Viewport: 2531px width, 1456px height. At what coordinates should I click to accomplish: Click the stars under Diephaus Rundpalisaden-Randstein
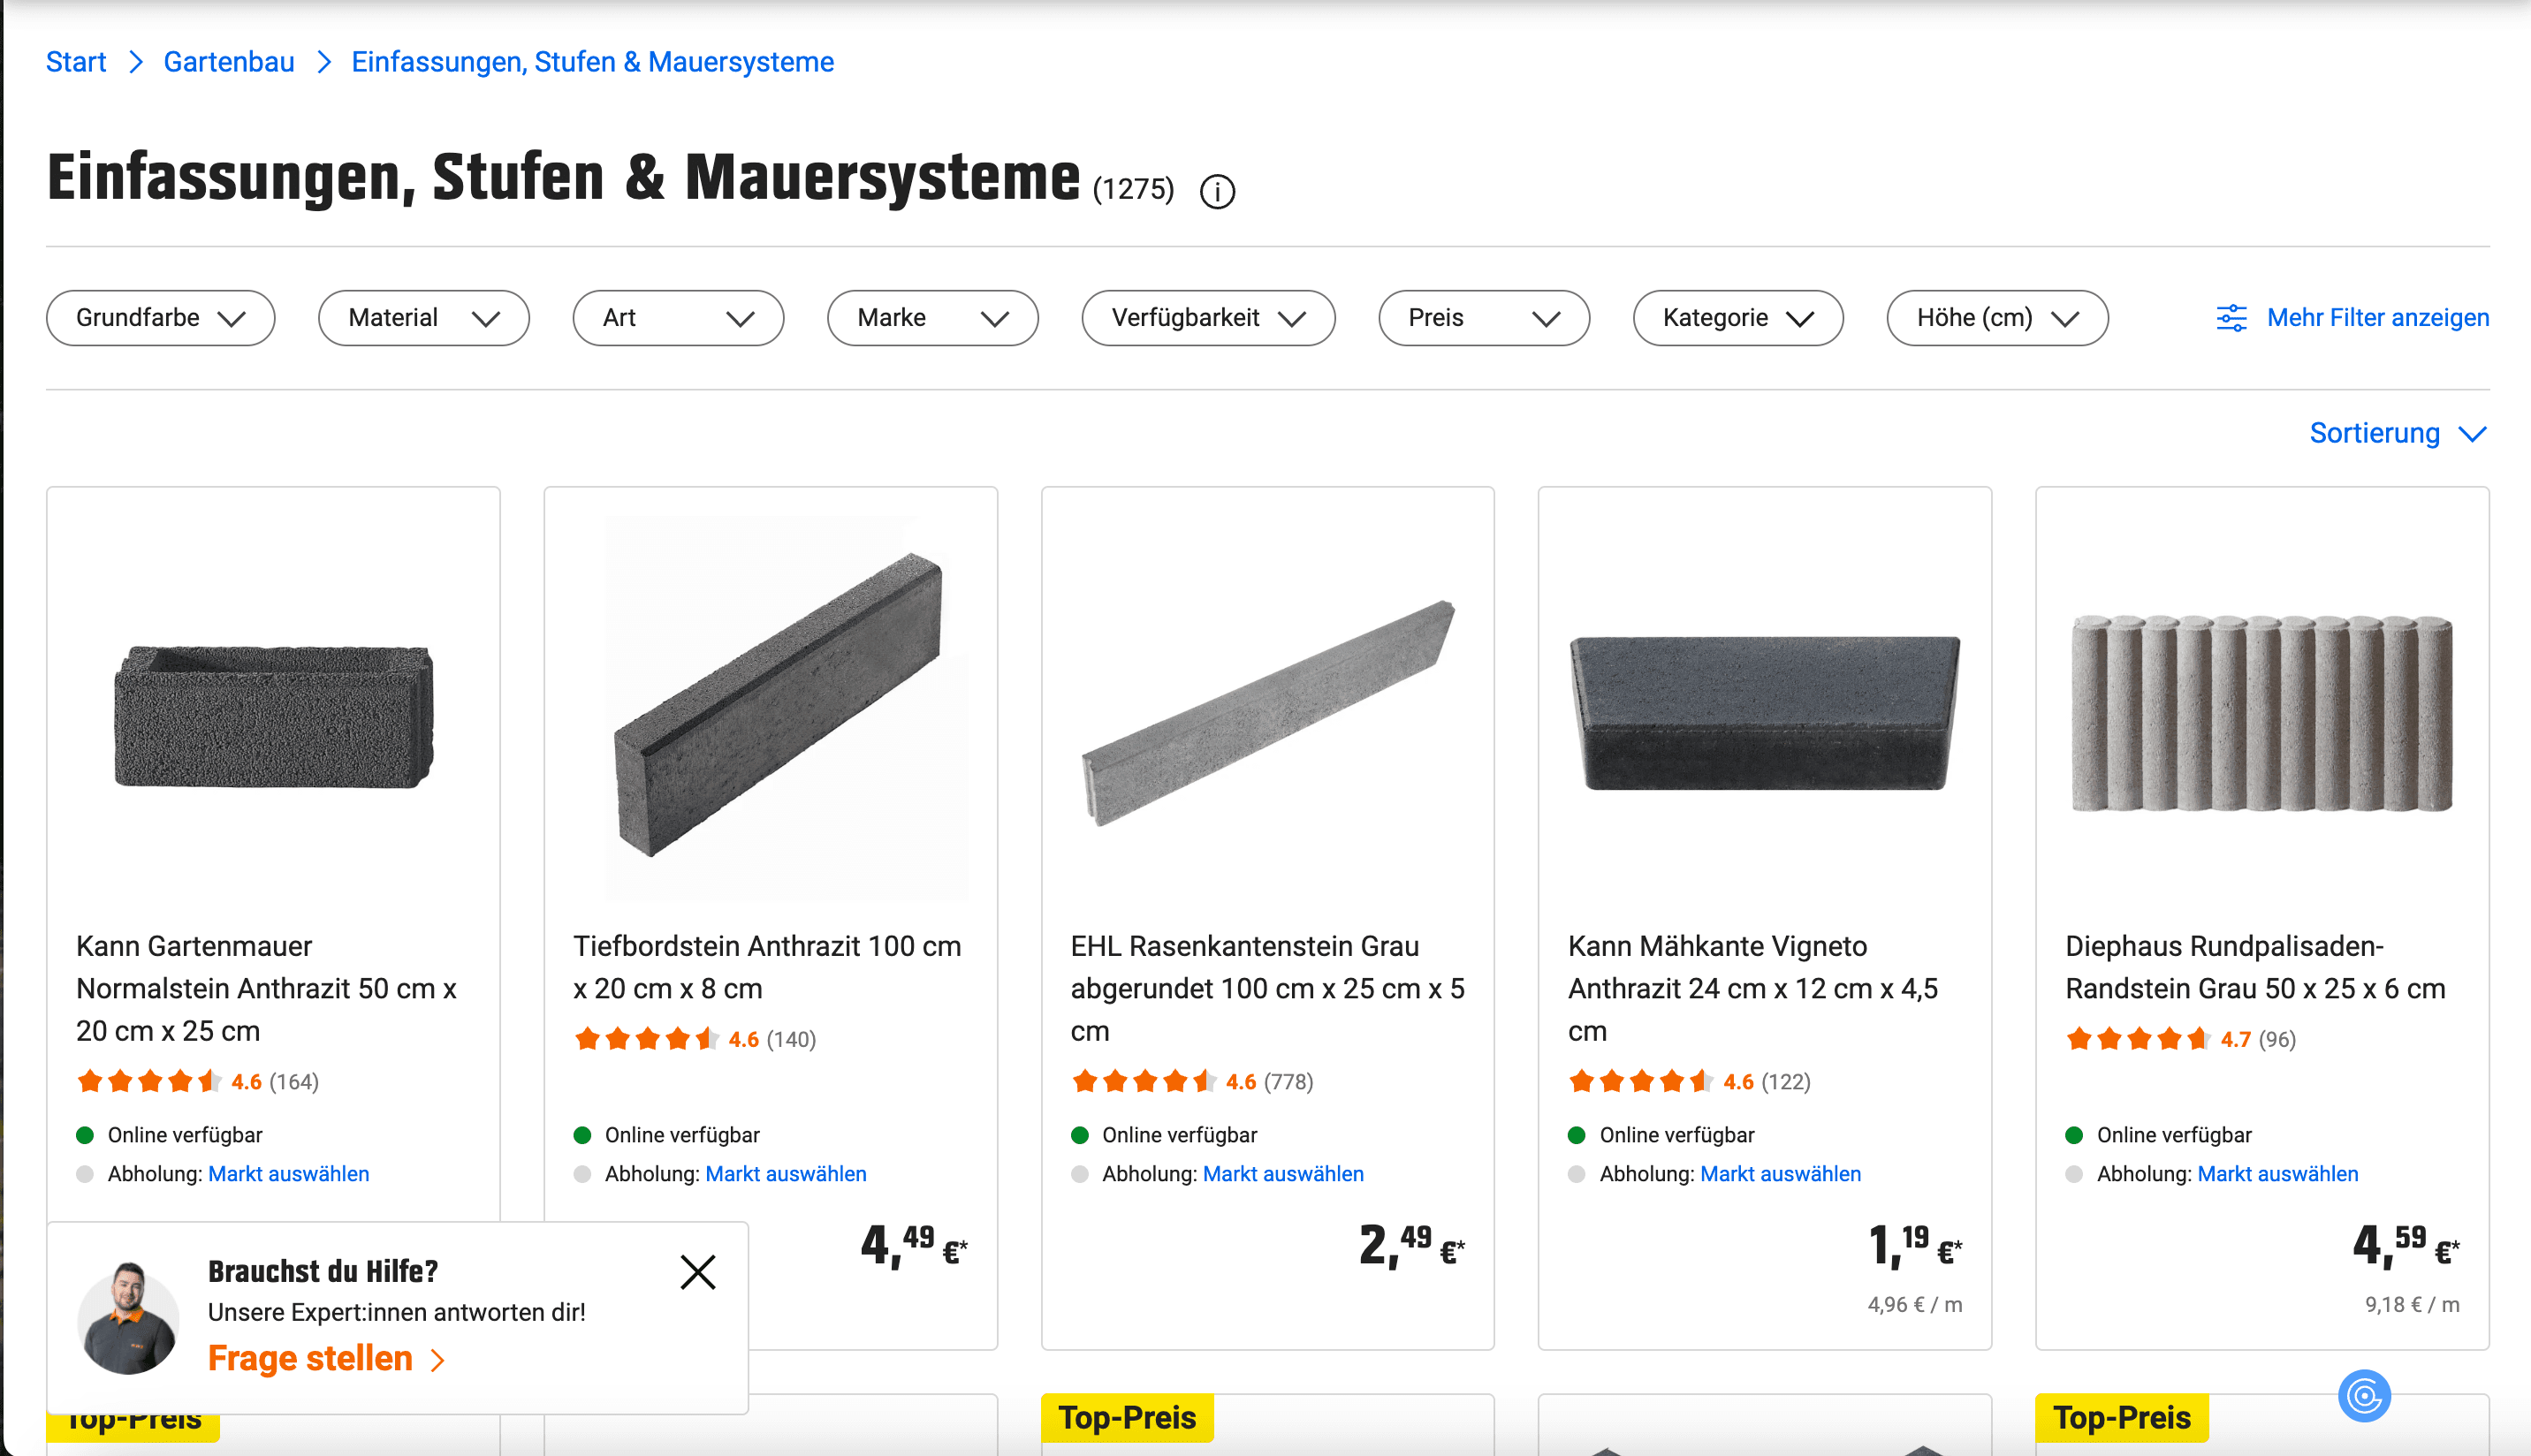(2138, 1039)
